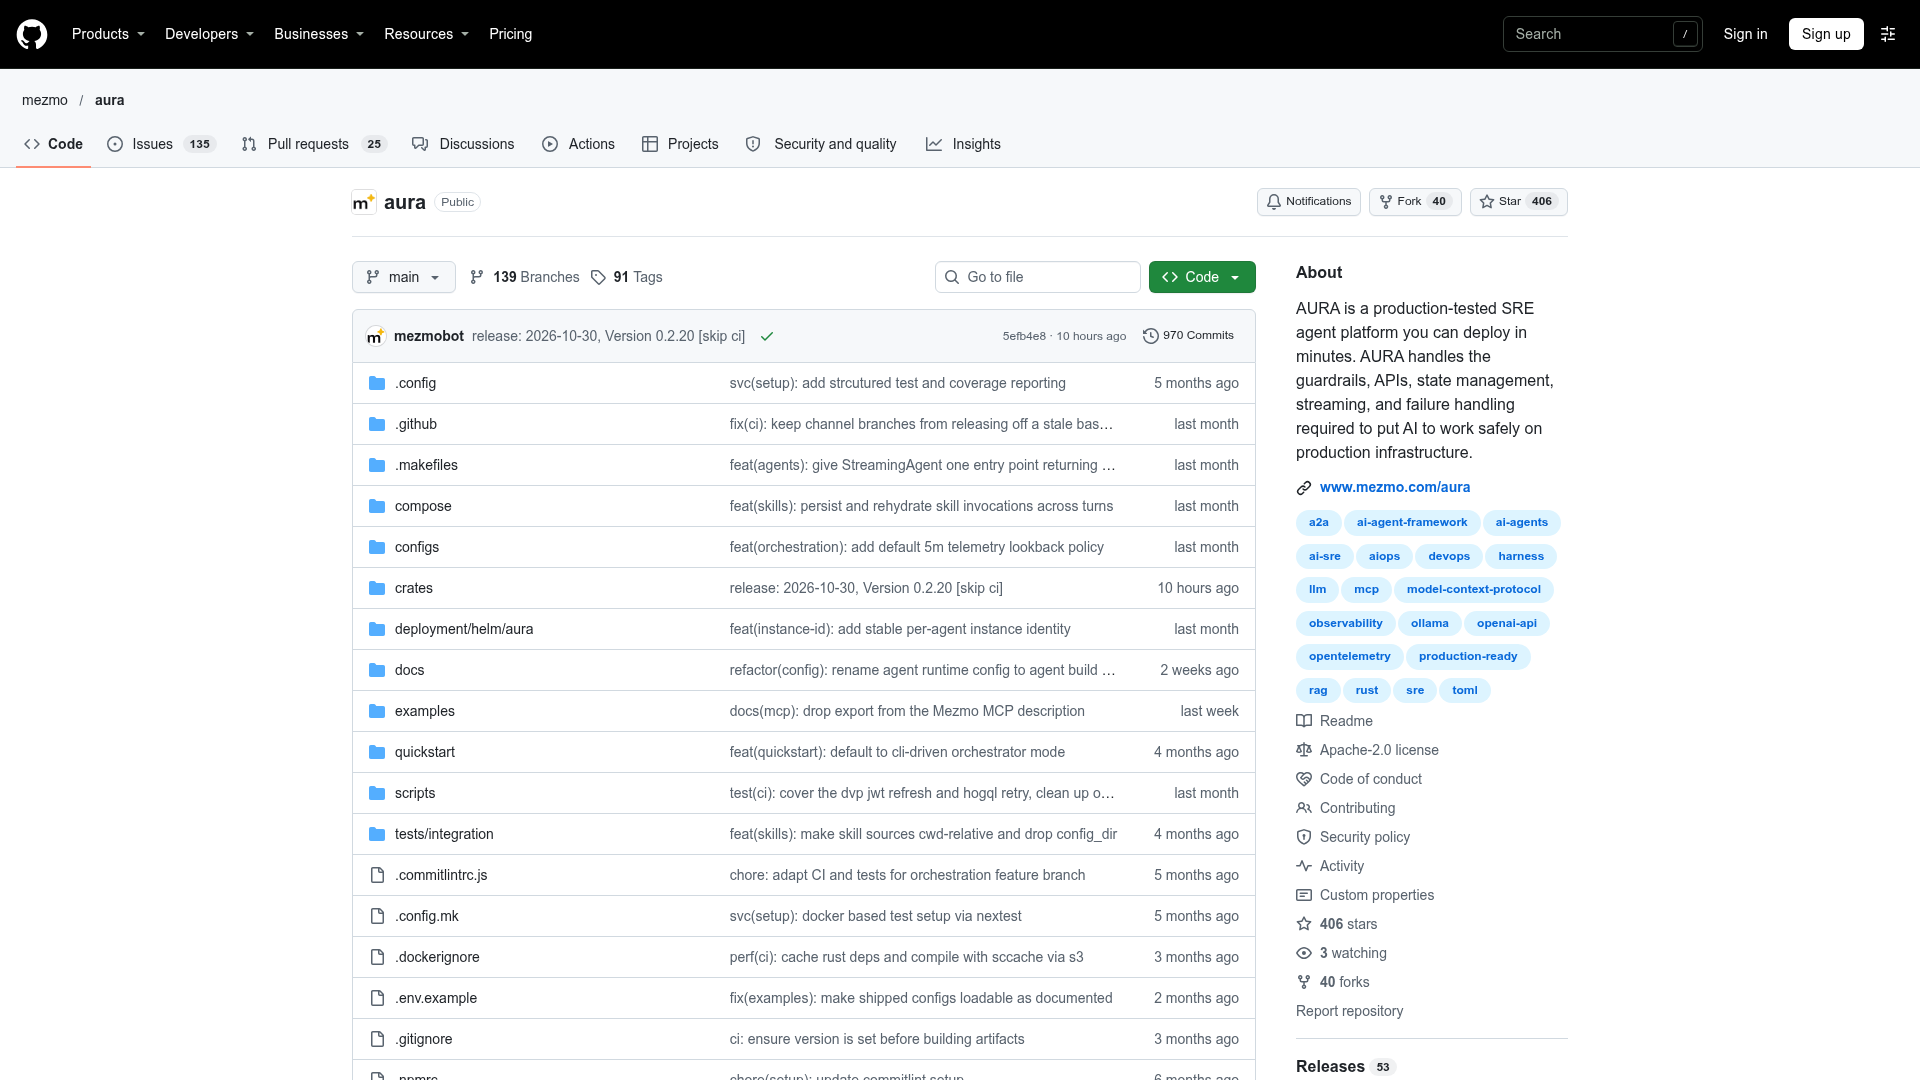Click the Code of conduct heart icon
This screenshot has width=1920, height=1080.
tap(1304, 779)
